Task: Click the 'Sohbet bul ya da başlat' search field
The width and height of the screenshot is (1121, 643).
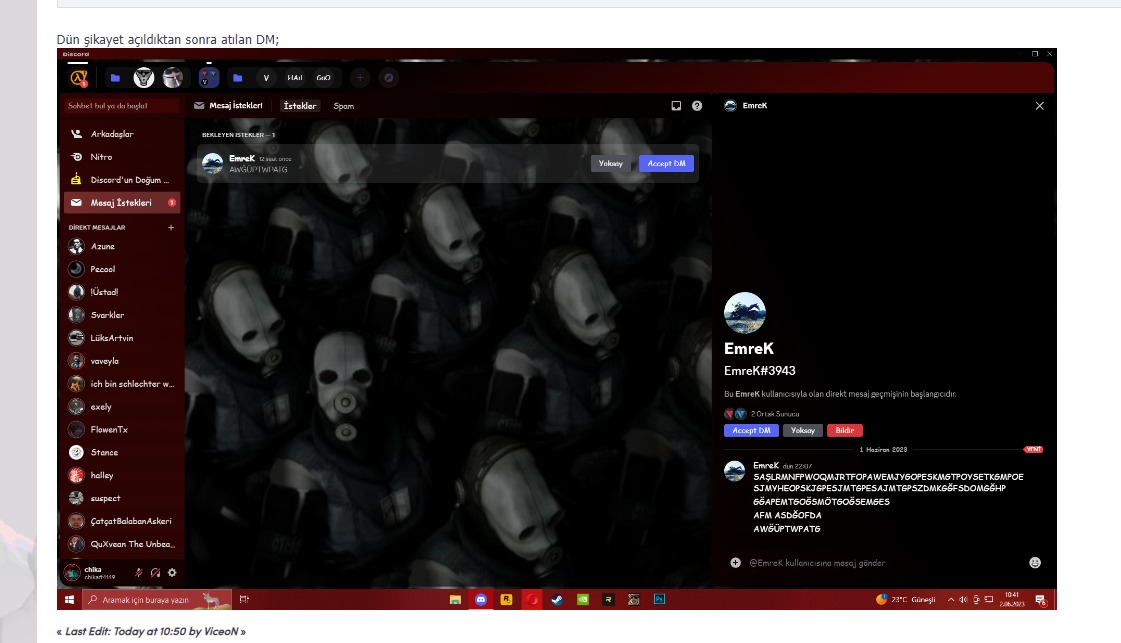Action: tap(121, 106)
